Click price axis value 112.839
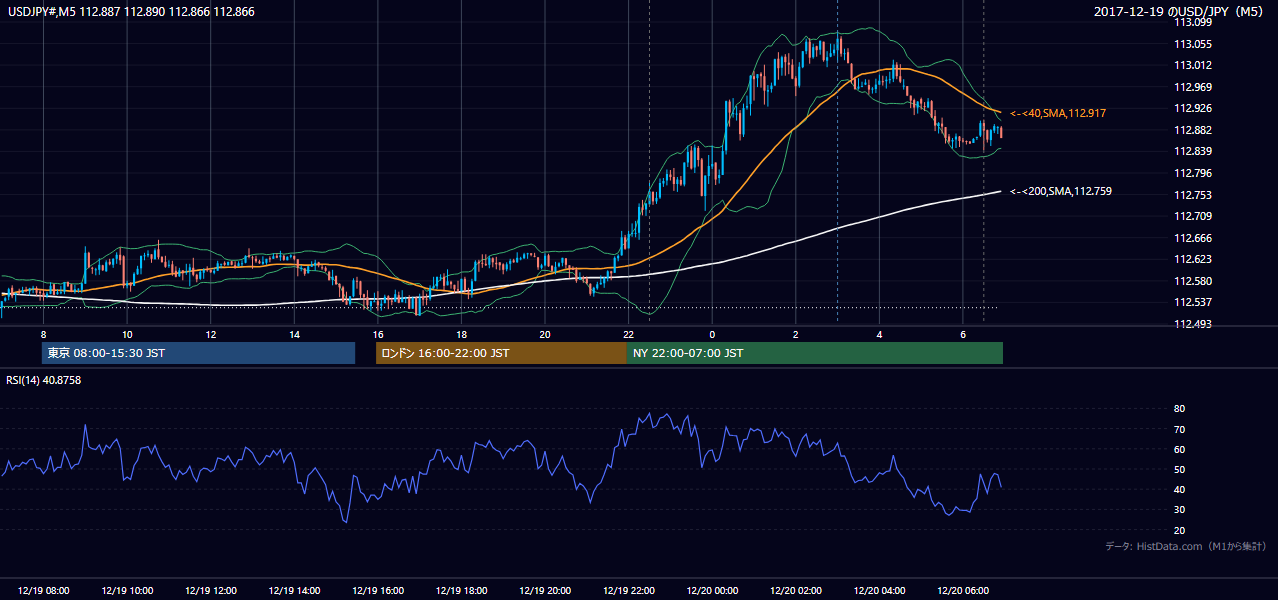This screenshot has width=1278, height=600. coord(1192,151)
